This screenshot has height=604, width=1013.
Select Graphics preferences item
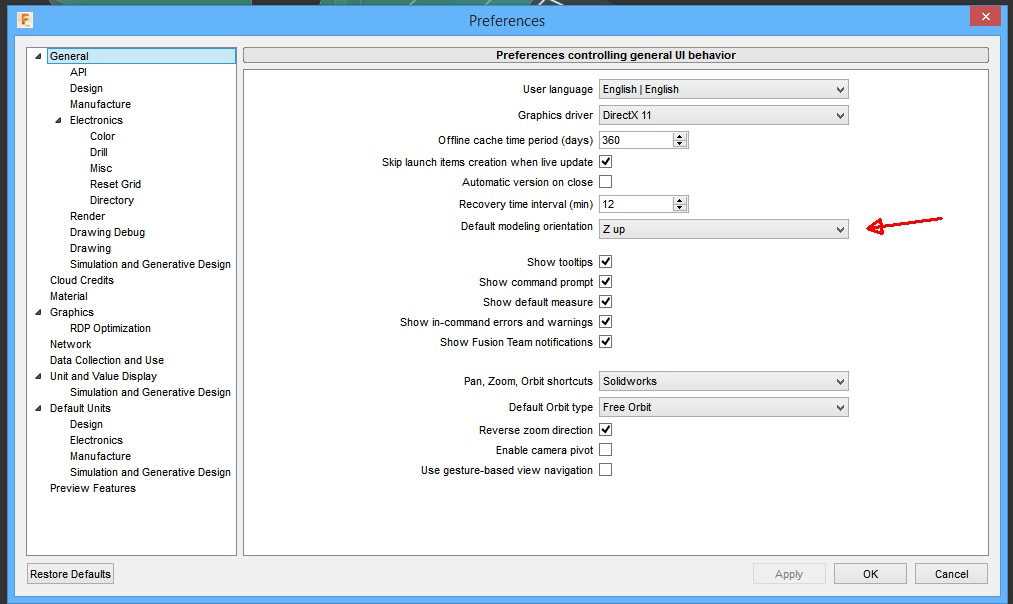point(72,312)
